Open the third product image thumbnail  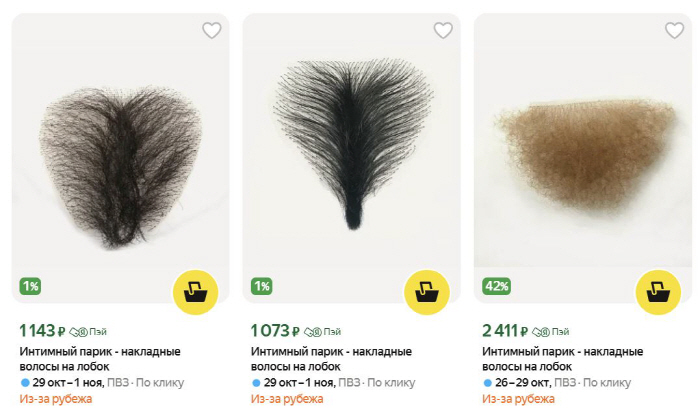(582, 160)
